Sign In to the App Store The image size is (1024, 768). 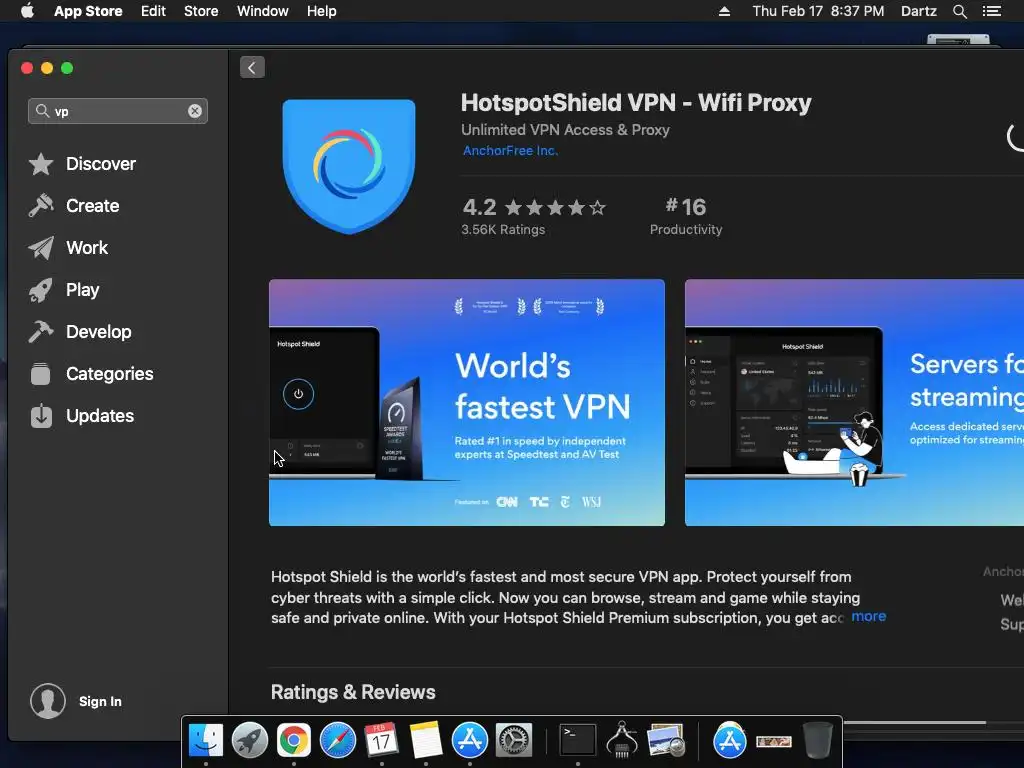click(x=100, y=701)
